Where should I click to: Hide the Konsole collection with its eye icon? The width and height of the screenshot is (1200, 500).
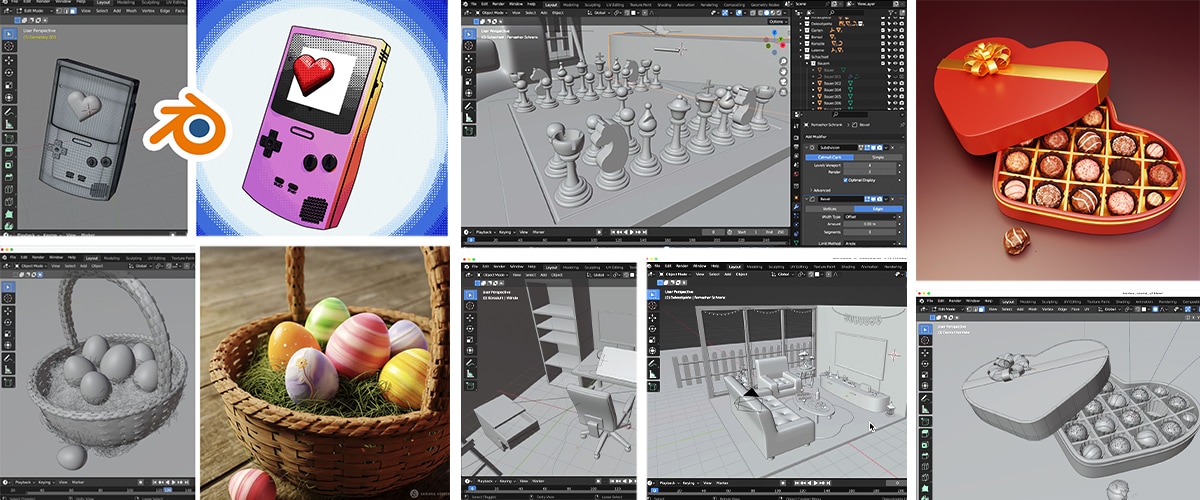(895, 43)
